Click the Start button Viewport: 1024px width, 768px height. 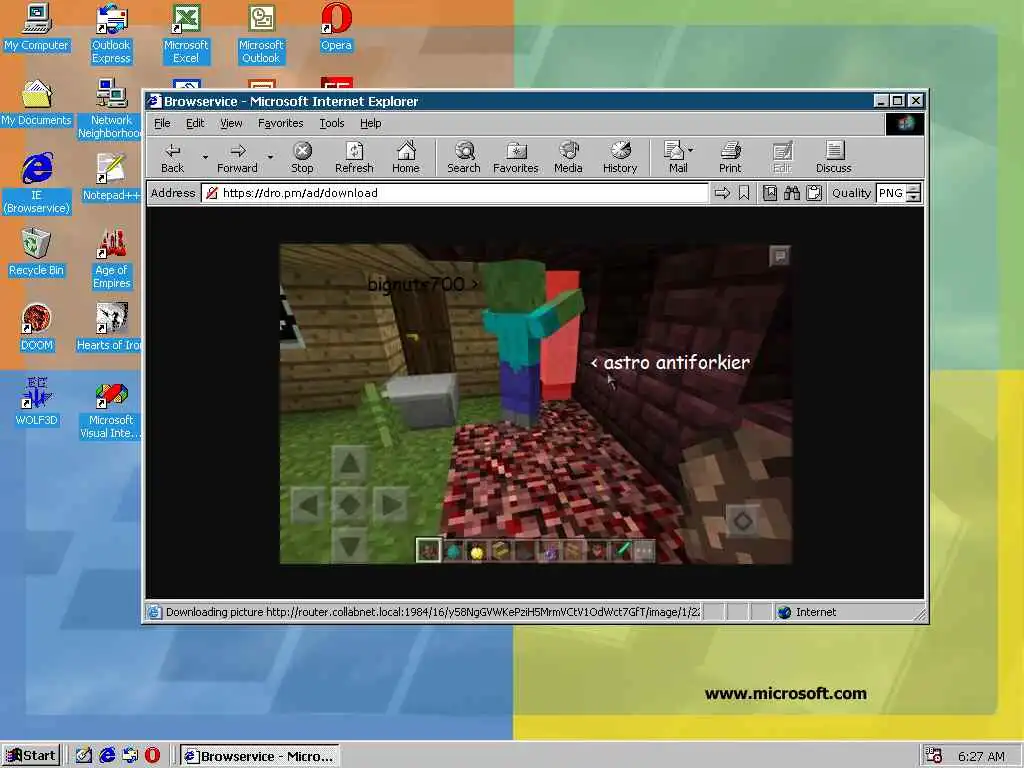pyautogui.click(x=31, y=756)
